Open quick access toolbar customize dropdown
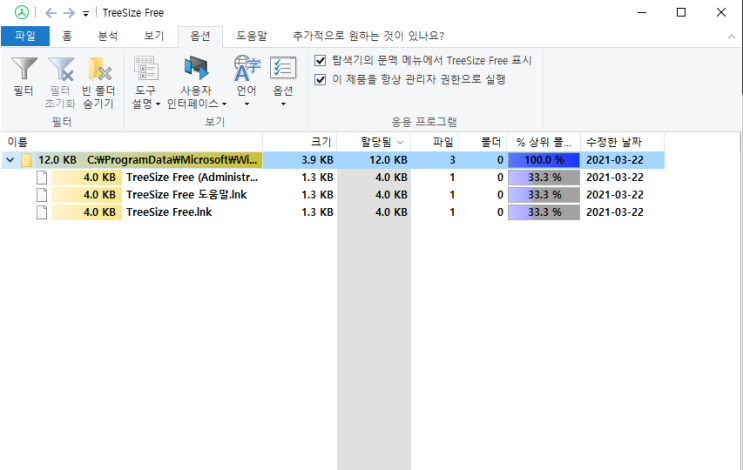The image size is (743, 470). click(x=86, y=14)
